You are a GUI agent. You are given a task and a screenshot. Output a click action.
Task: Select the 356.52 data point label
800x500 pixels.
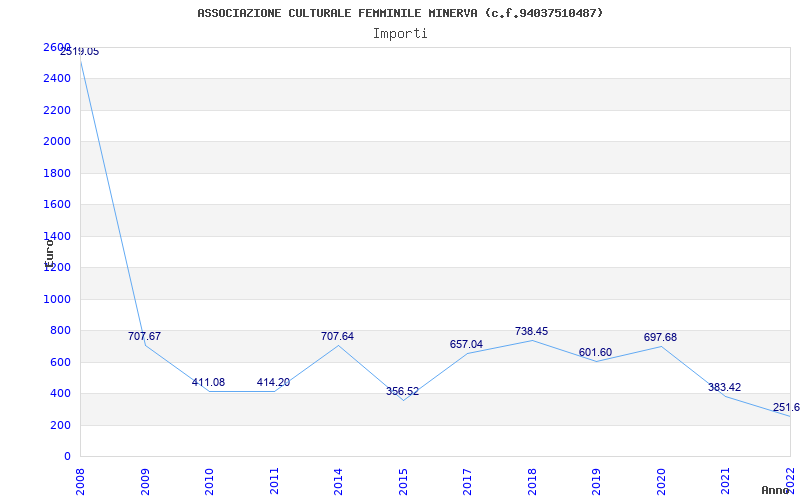coord(402,391)
